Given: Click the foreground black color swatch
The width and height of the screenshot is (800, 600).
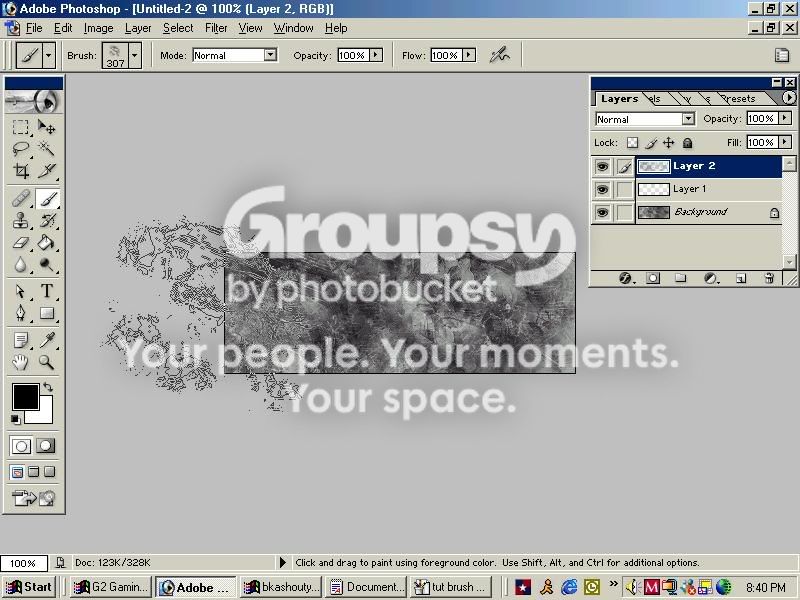Looking at the screenshot, I should tap(26, 396).
